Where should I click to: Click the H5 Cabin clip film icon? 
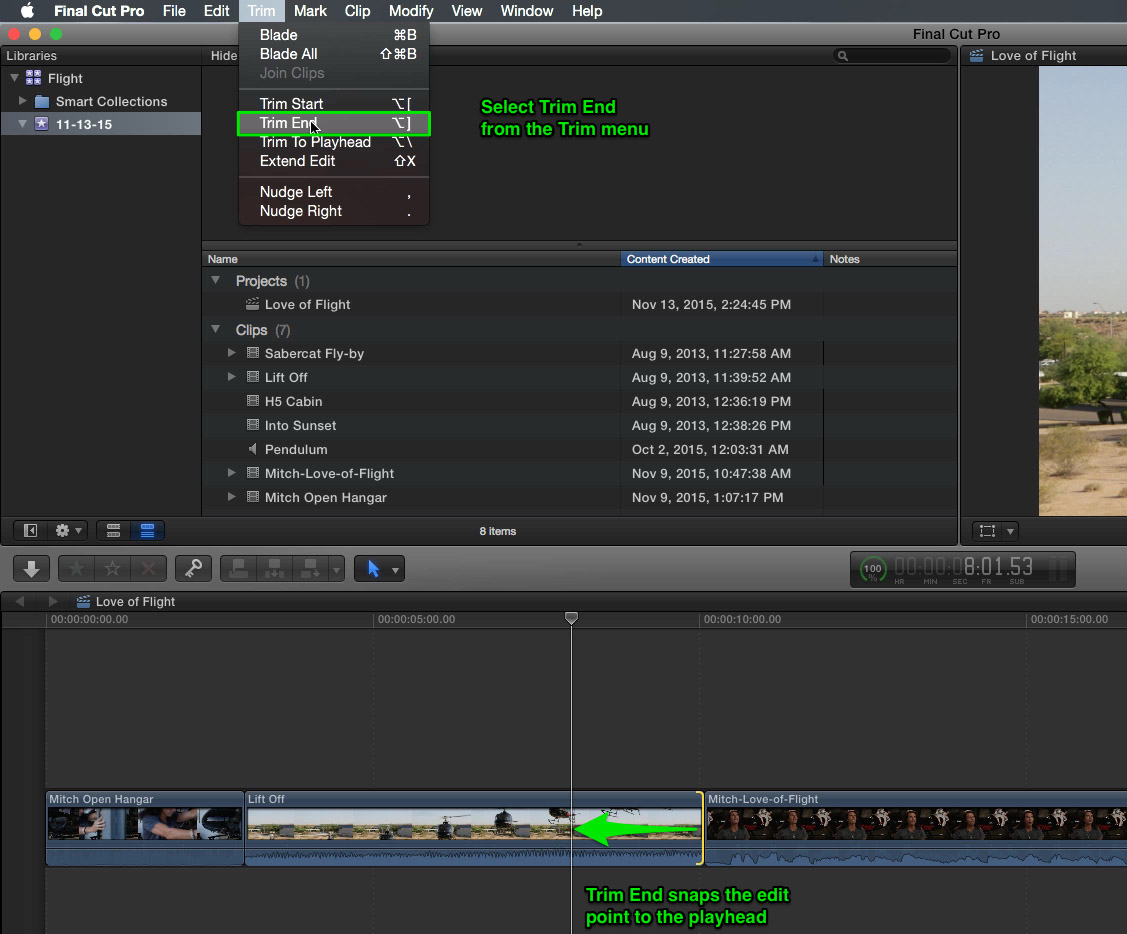[252, 401]
